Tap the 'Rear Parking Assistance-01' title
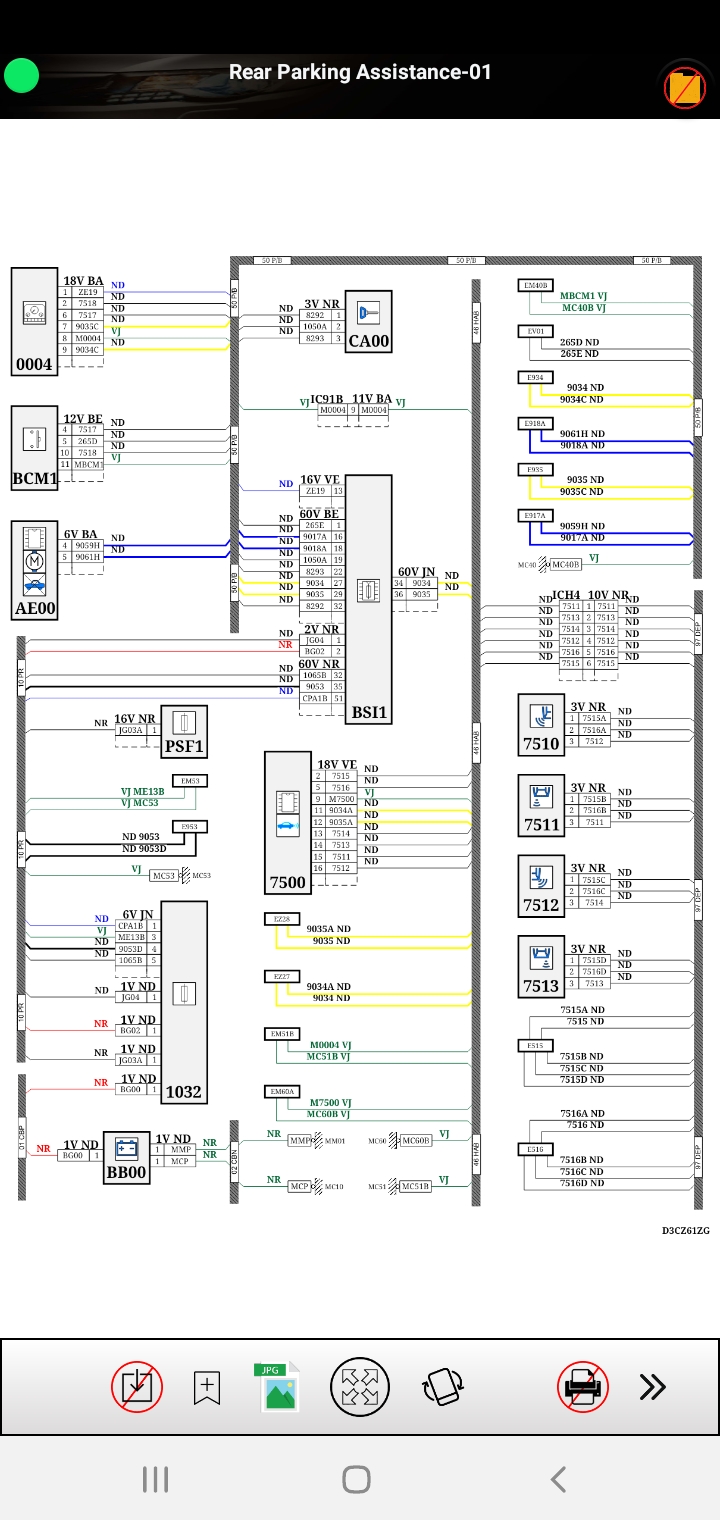 [x=360, y=72]
